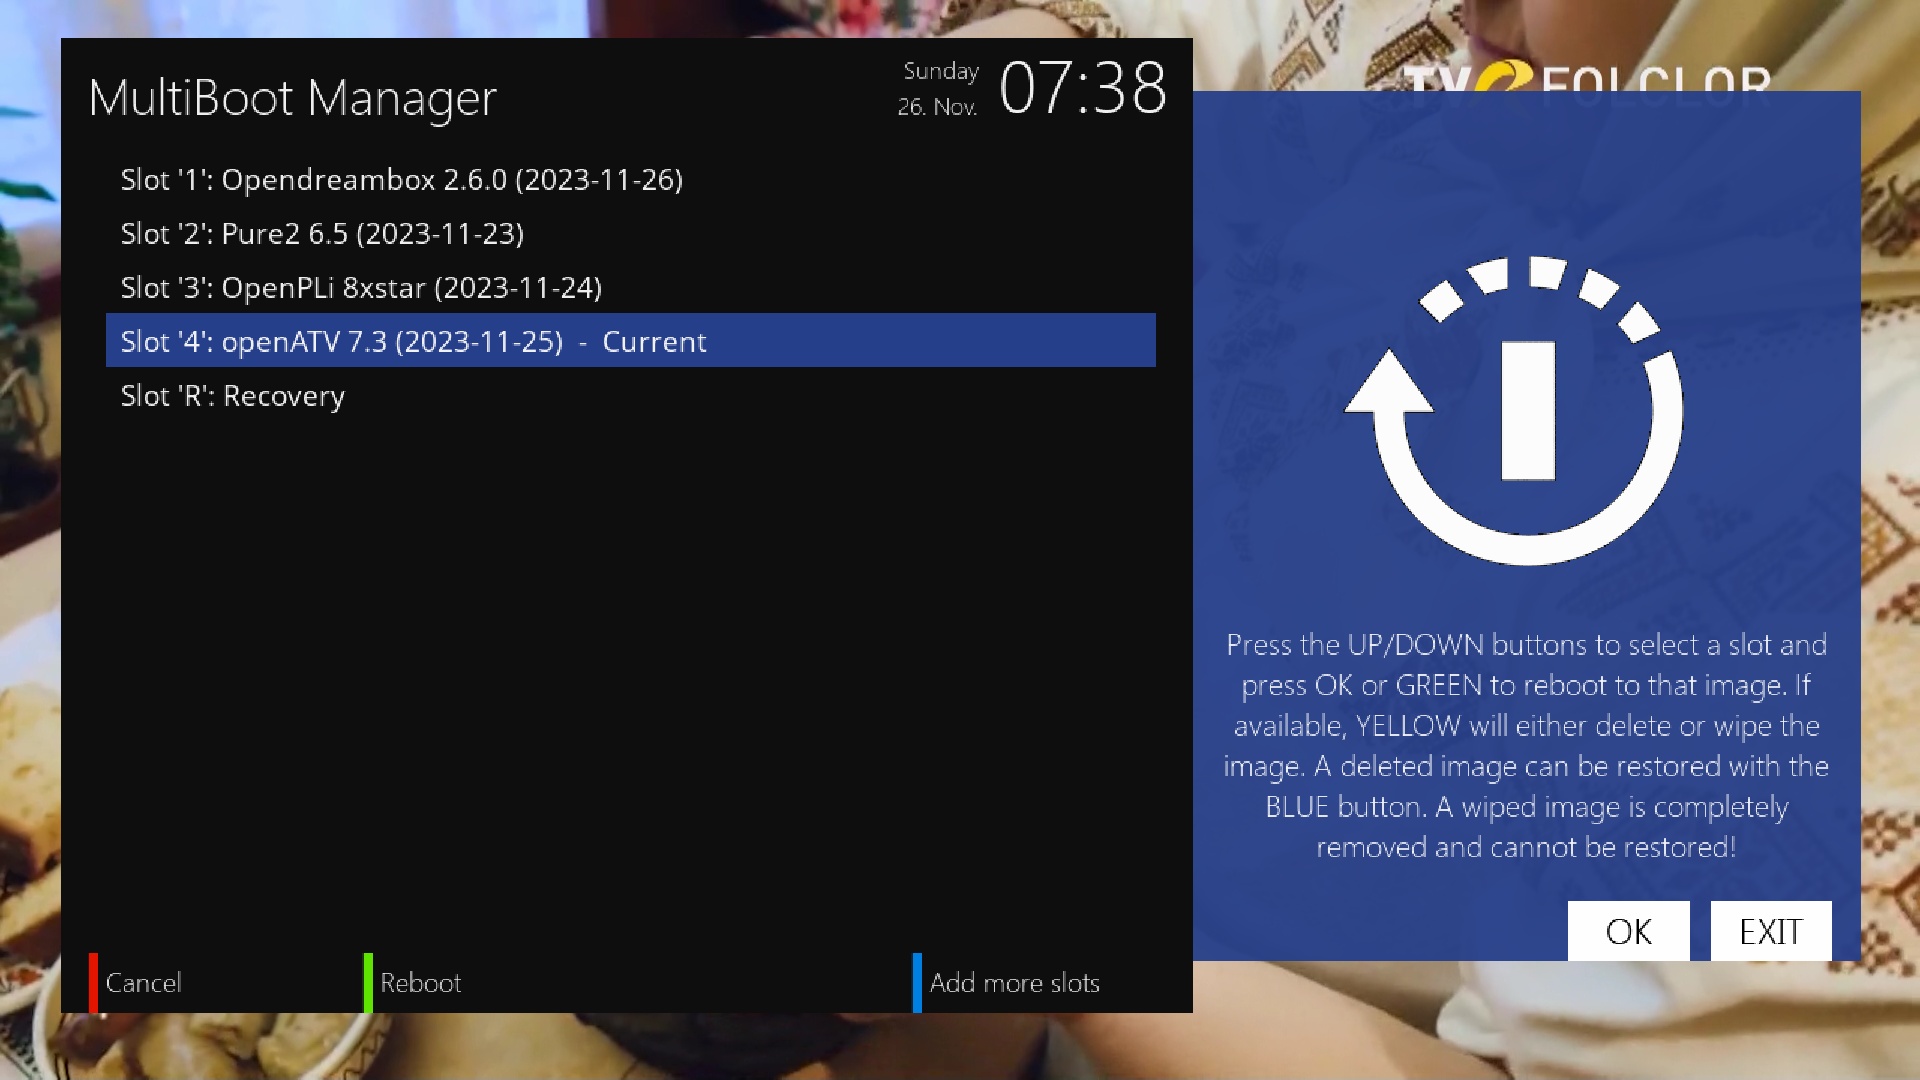Select the current Slot '4' openATV 7.3
This screenshot has height=1080, width=1920.
click(x=631, y=341)
